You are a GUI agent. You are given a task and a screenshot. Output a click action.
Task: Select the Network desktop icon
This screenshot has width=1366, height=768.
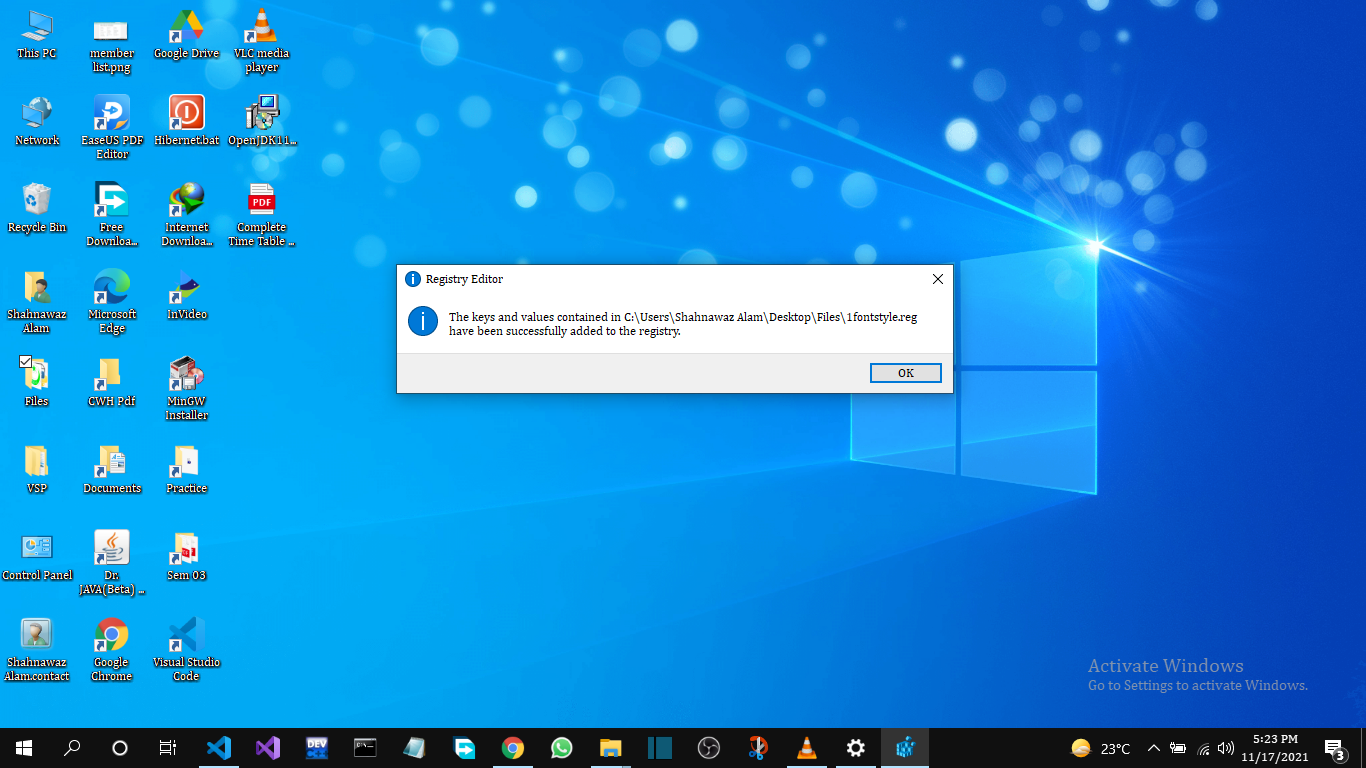(37, 122)
